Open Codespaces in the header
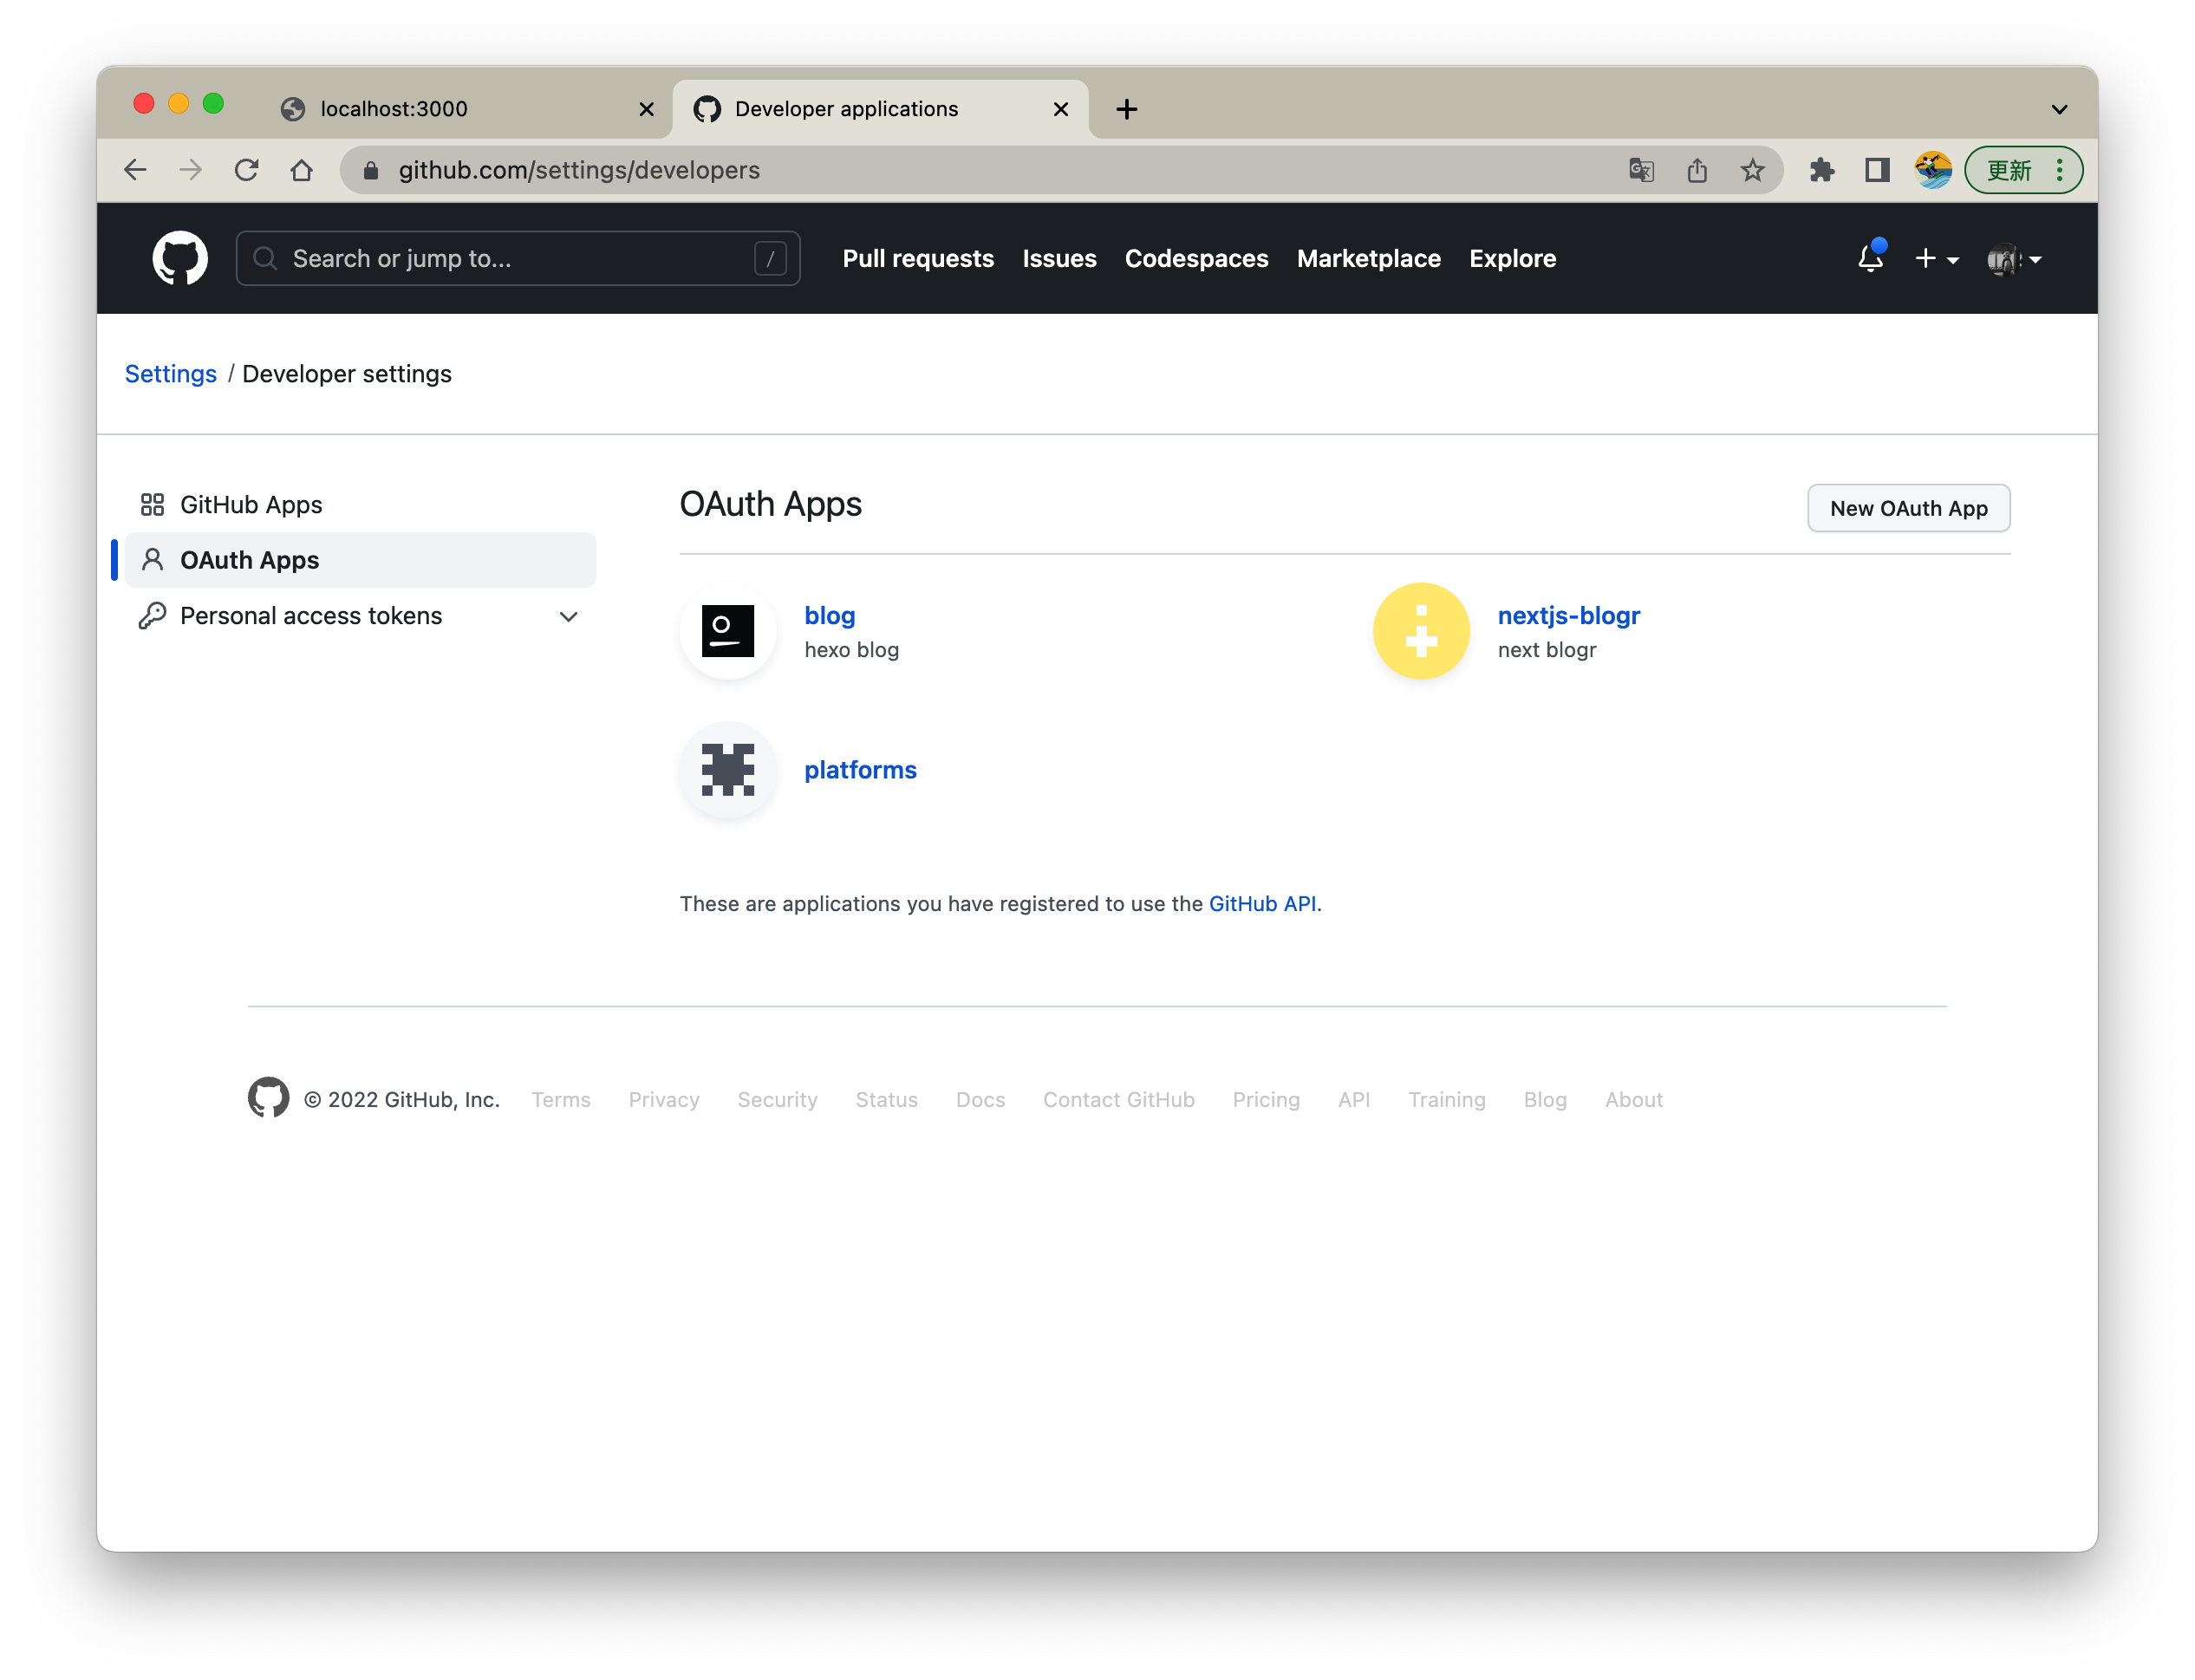2195x1680 pixels. [1196, 258]
